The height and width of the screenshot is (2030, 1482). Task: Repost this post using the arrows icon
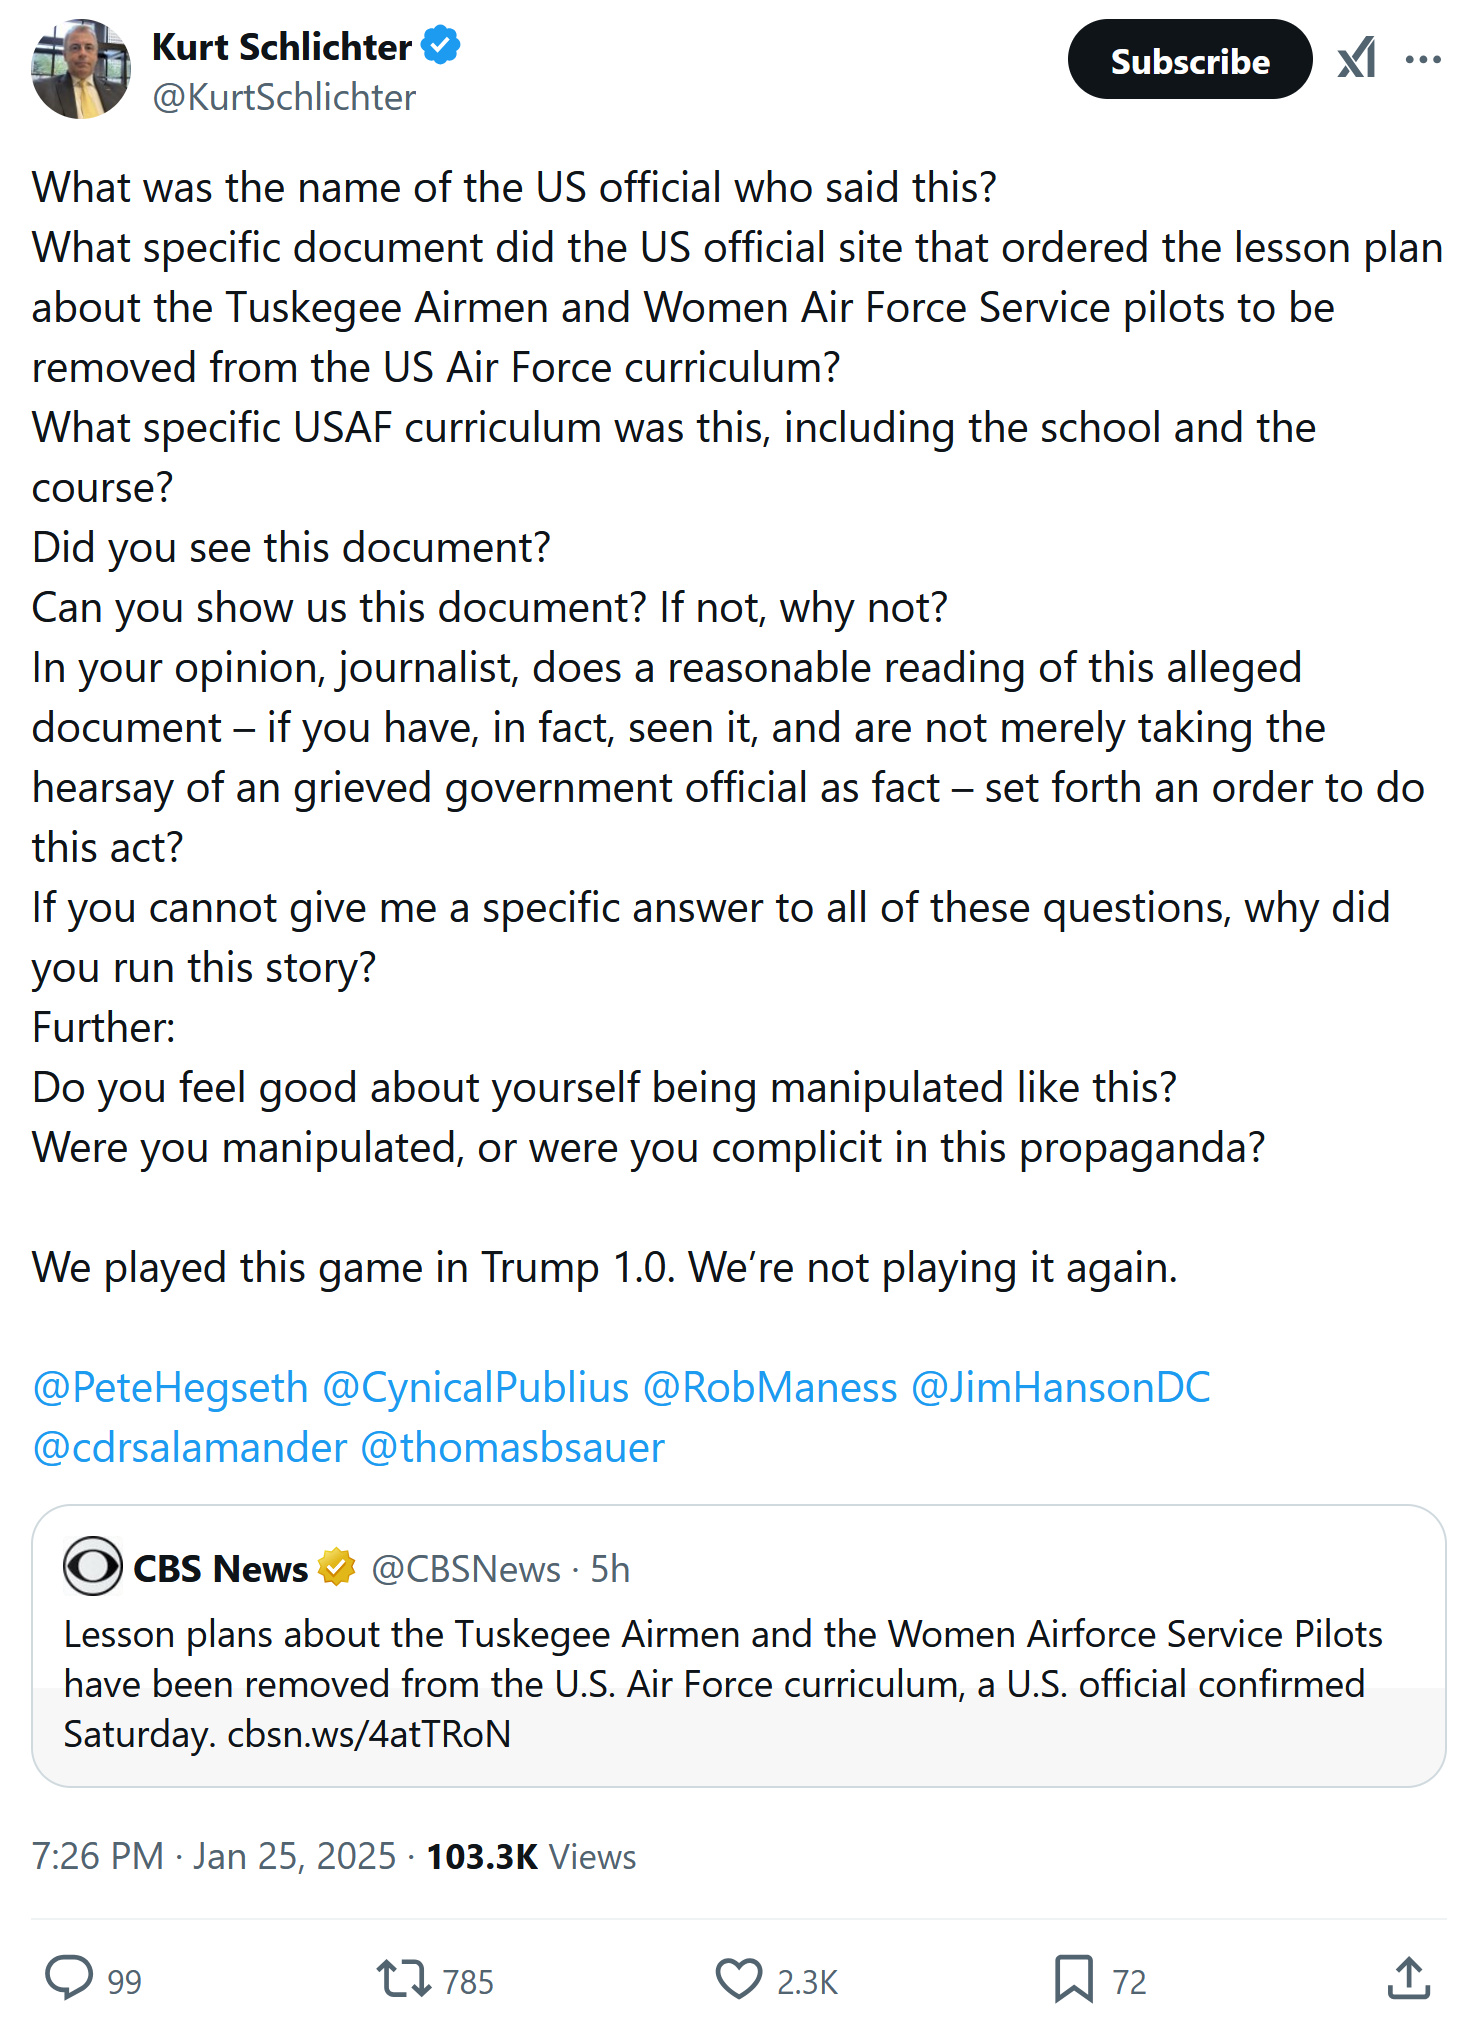tap(403, 1978)
